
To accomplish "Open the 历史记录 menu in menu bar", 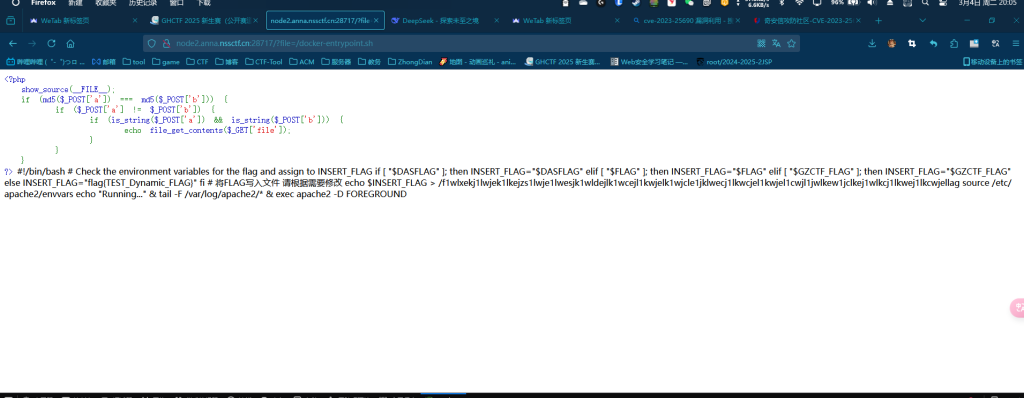I will pyautogui.click(x=143, y=3).
